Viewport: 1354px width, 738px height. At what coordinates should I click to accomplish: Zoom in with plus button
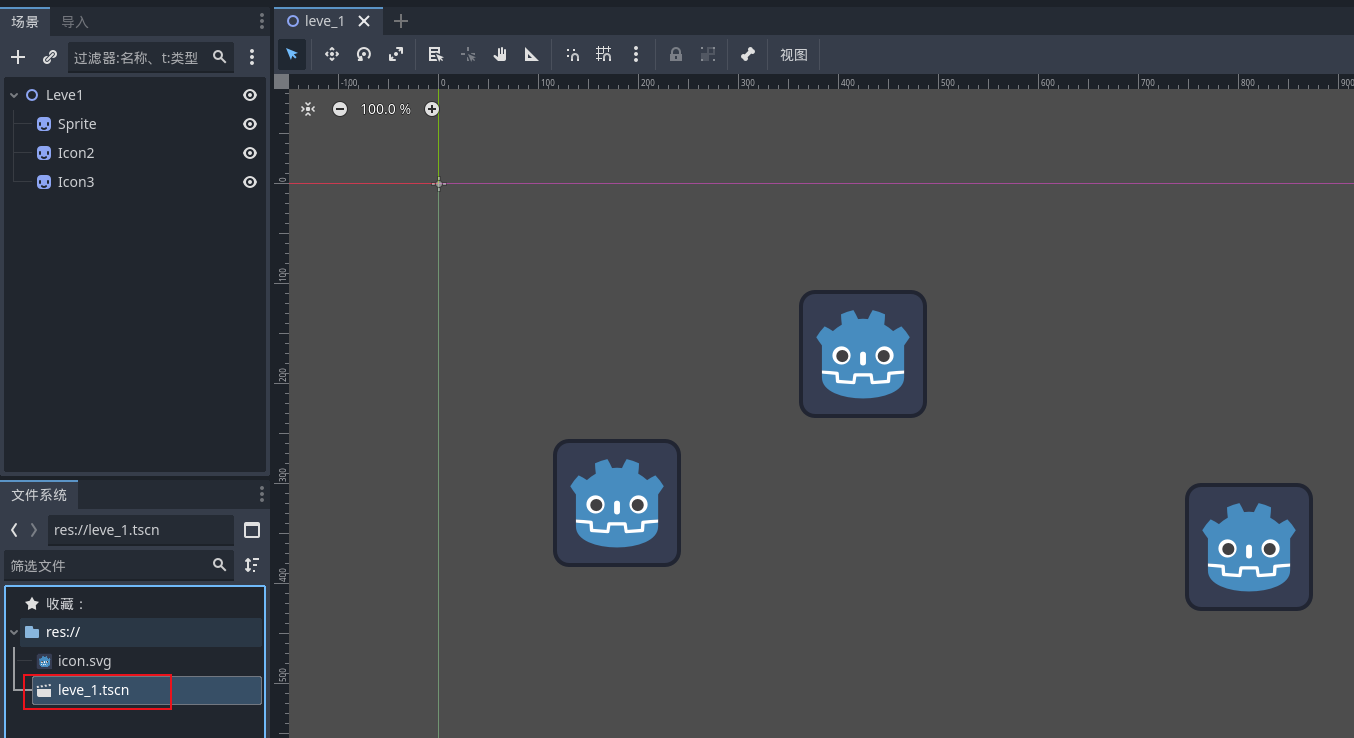[432, 109]
